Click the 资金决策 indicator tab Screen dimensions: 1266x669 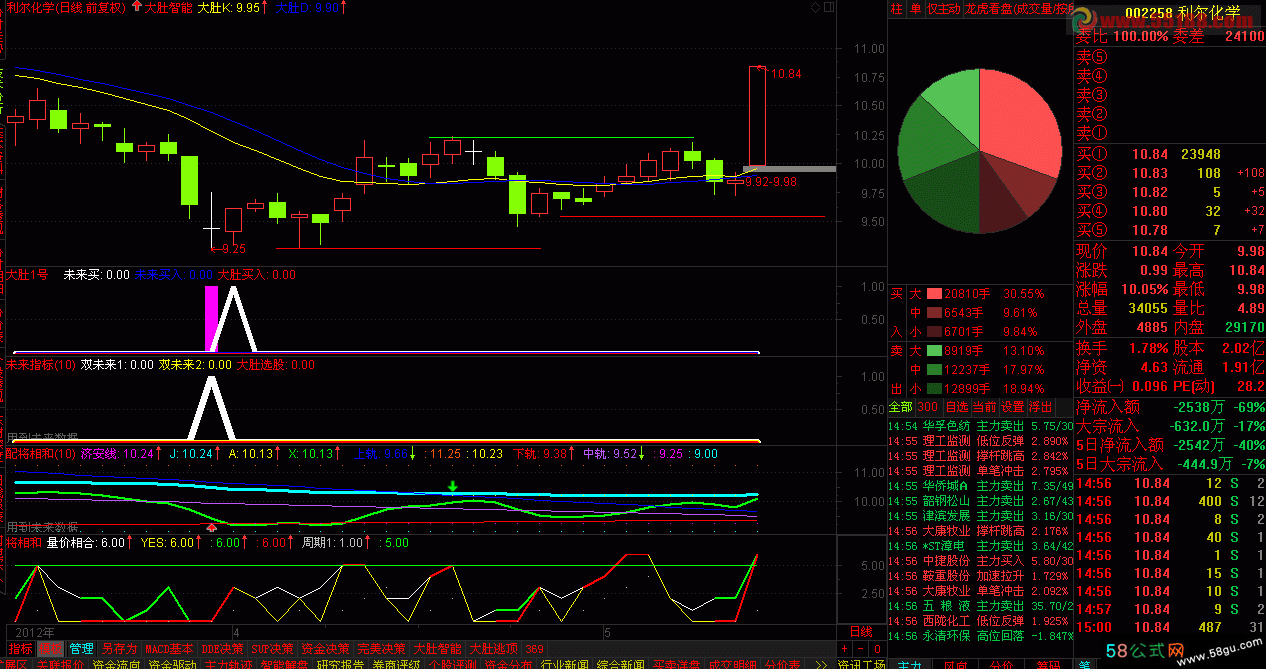[x=326, y=649]
